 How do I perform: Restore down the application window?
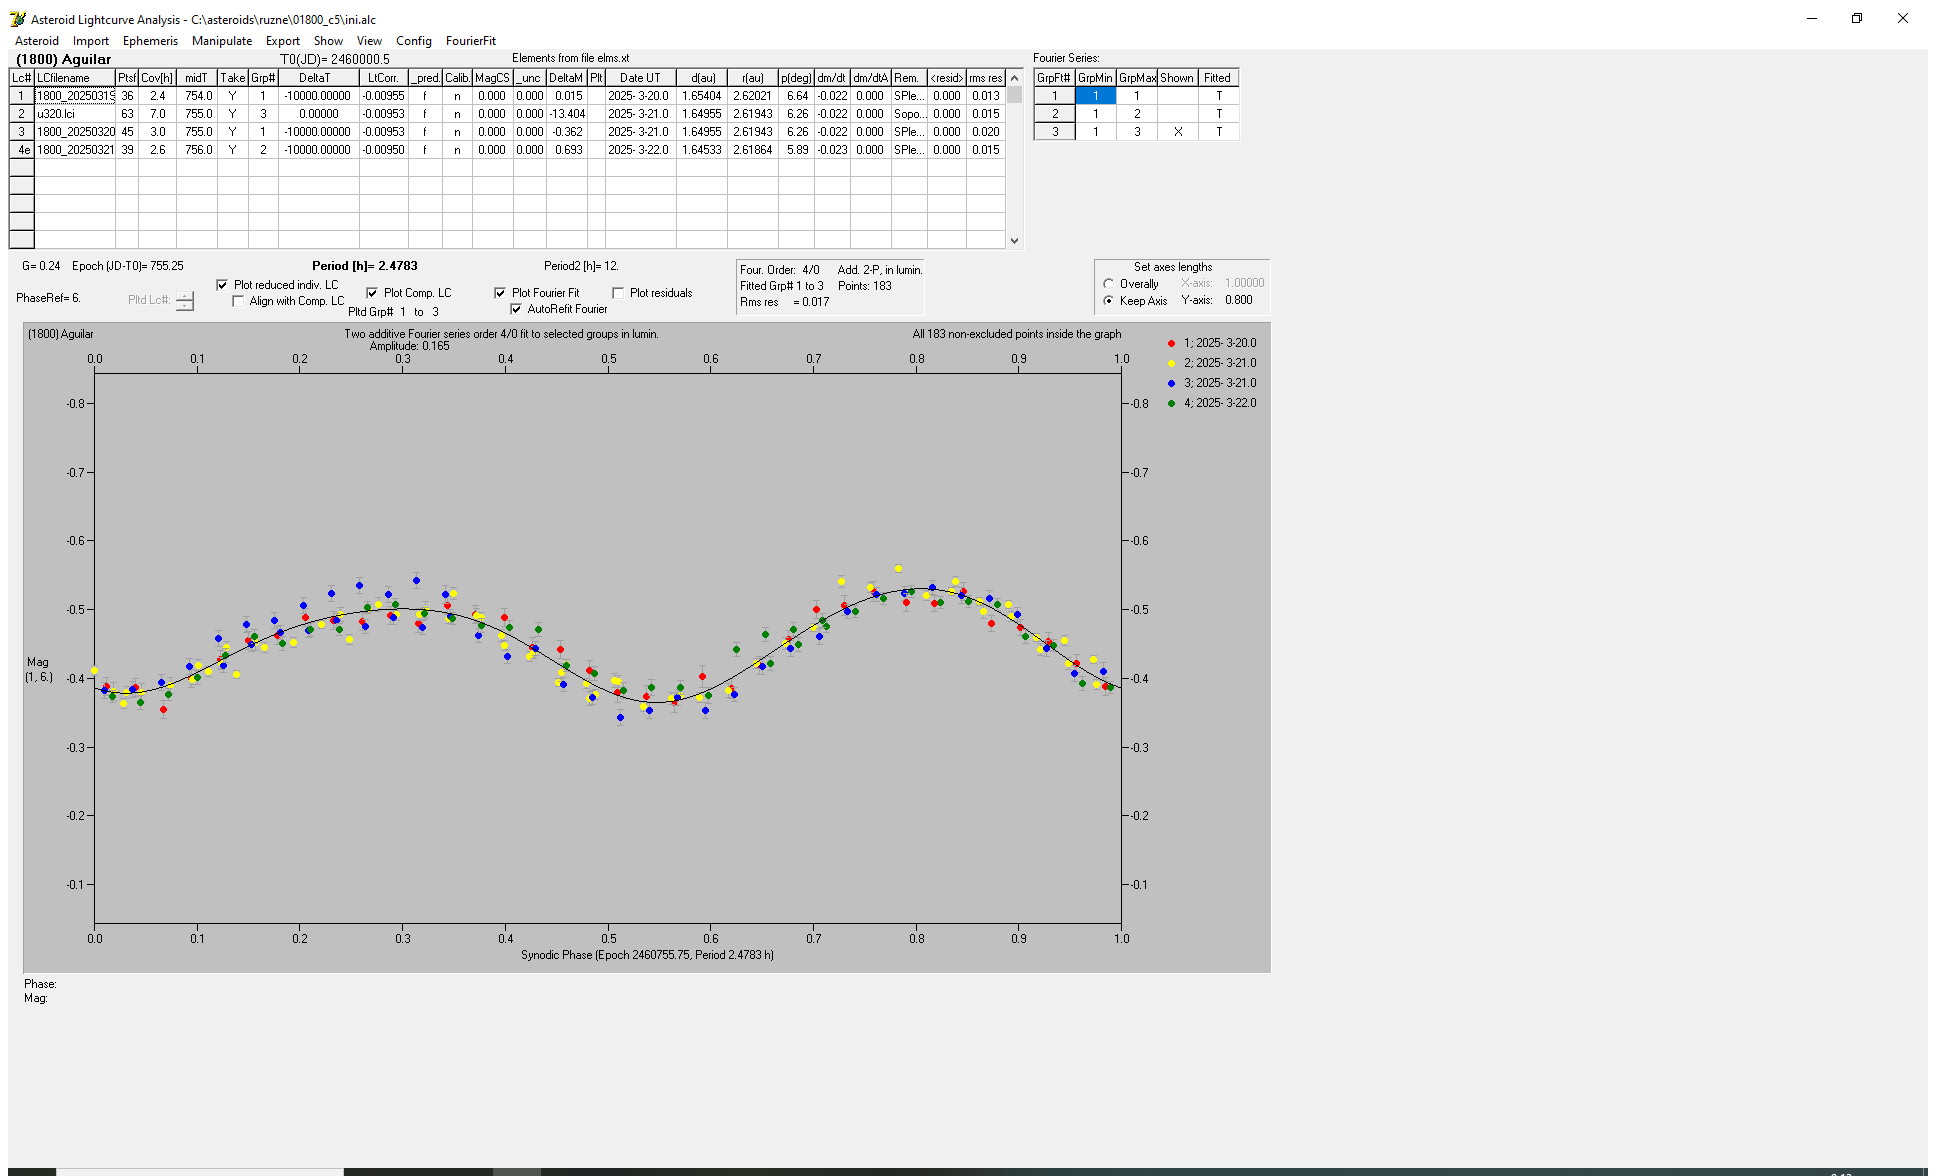1857,18
